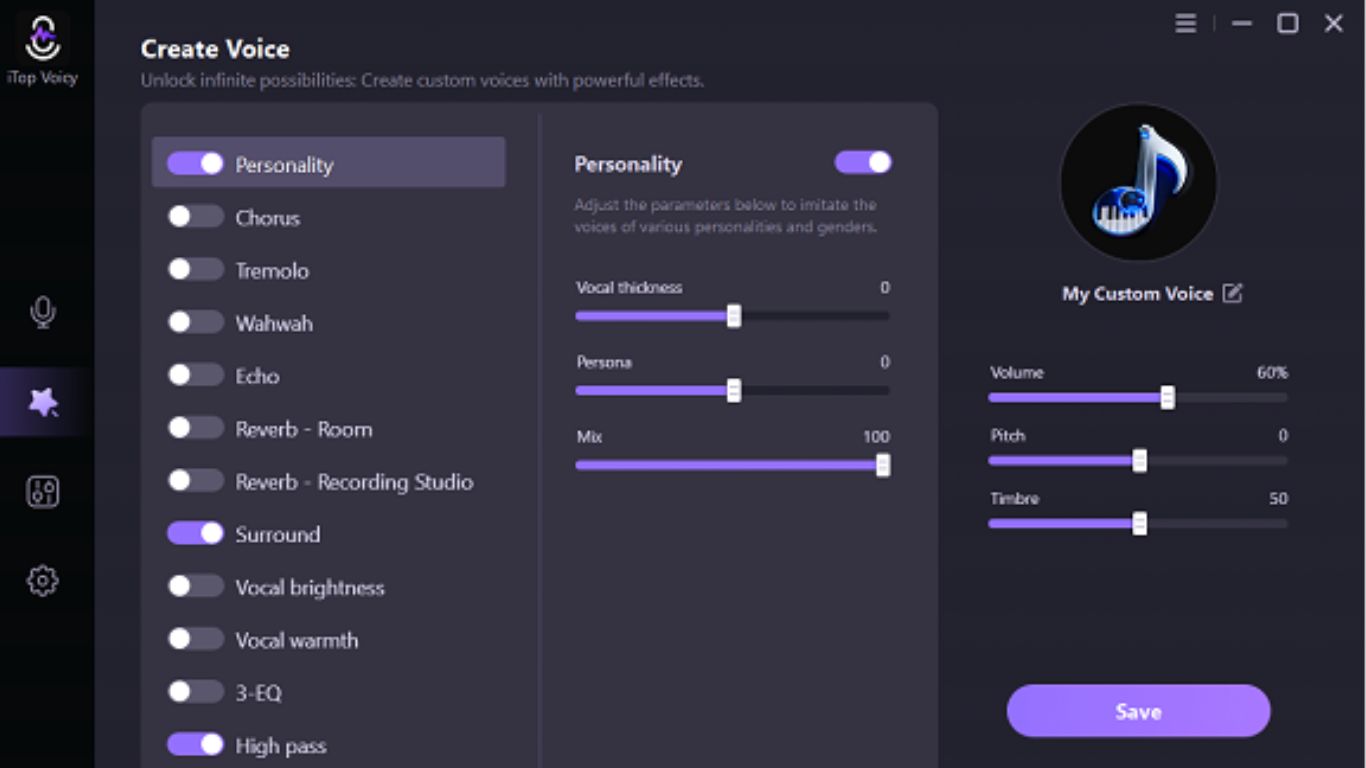Click the music note voice avatar
The image size is (1366, 768).
tap(1138, 183)
